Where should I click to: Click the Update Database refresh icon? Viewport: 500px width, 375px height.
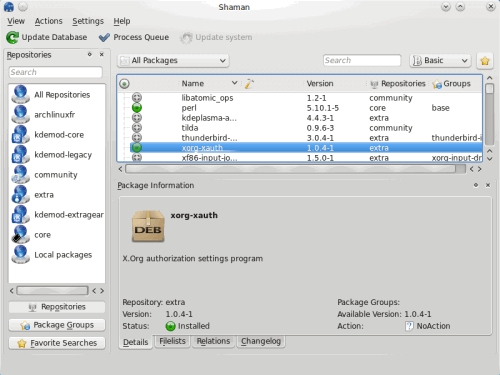12,37
